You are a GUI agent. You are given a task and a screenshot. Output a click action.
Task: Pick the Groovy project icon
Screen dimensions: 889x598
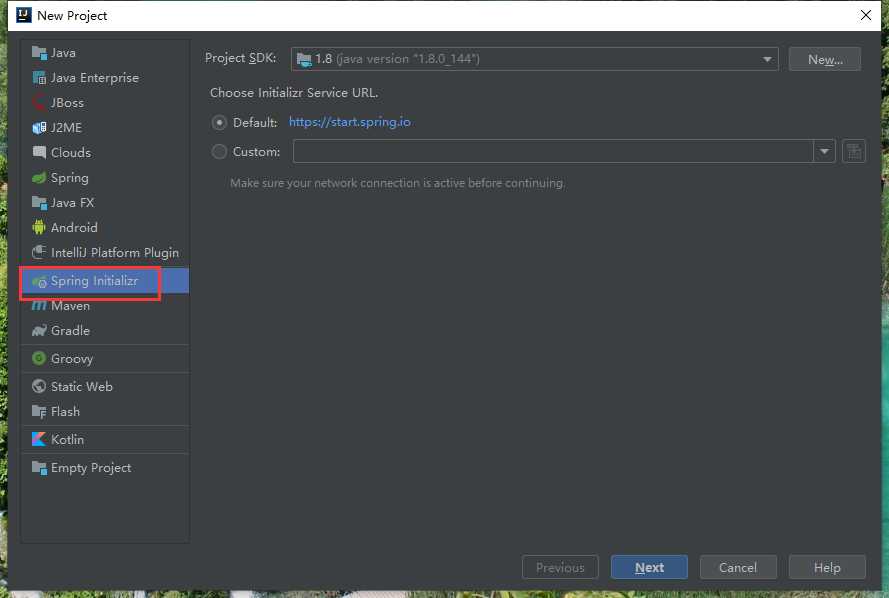39,358
